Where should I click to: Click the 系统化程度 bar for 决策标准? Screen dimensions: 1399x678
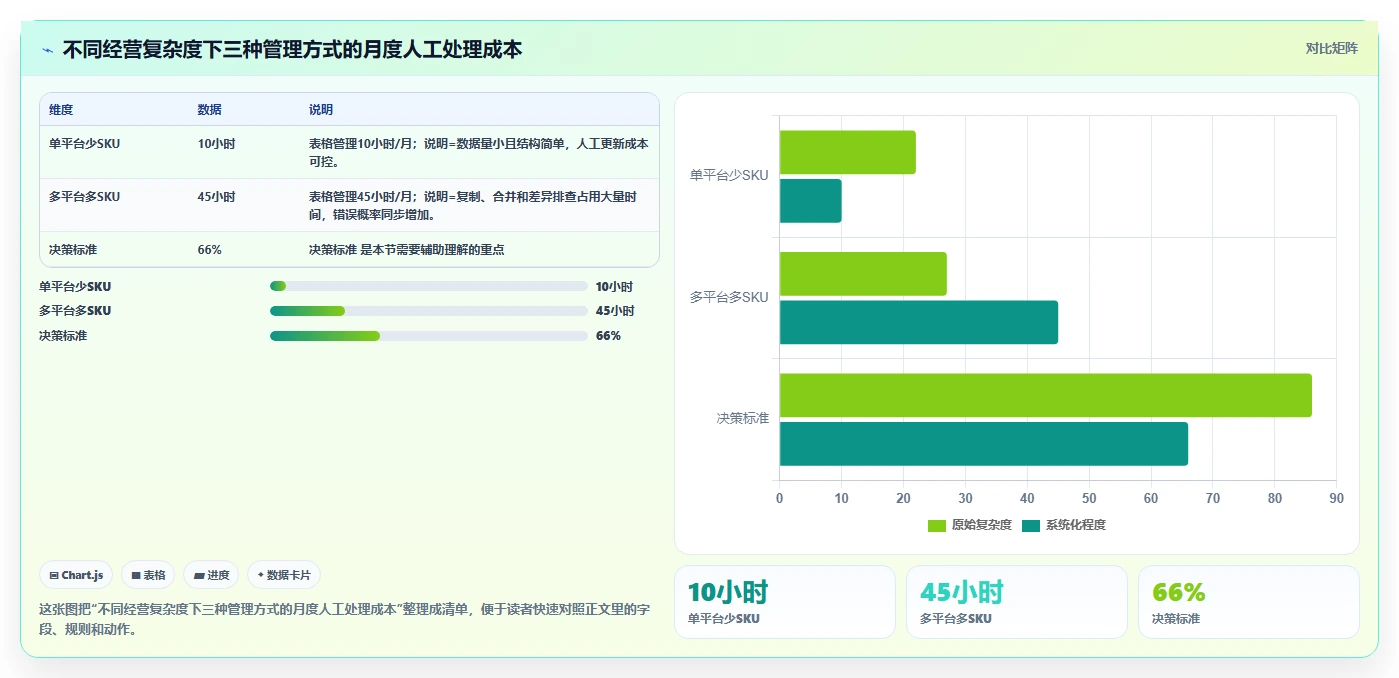[x=984, y=444]
